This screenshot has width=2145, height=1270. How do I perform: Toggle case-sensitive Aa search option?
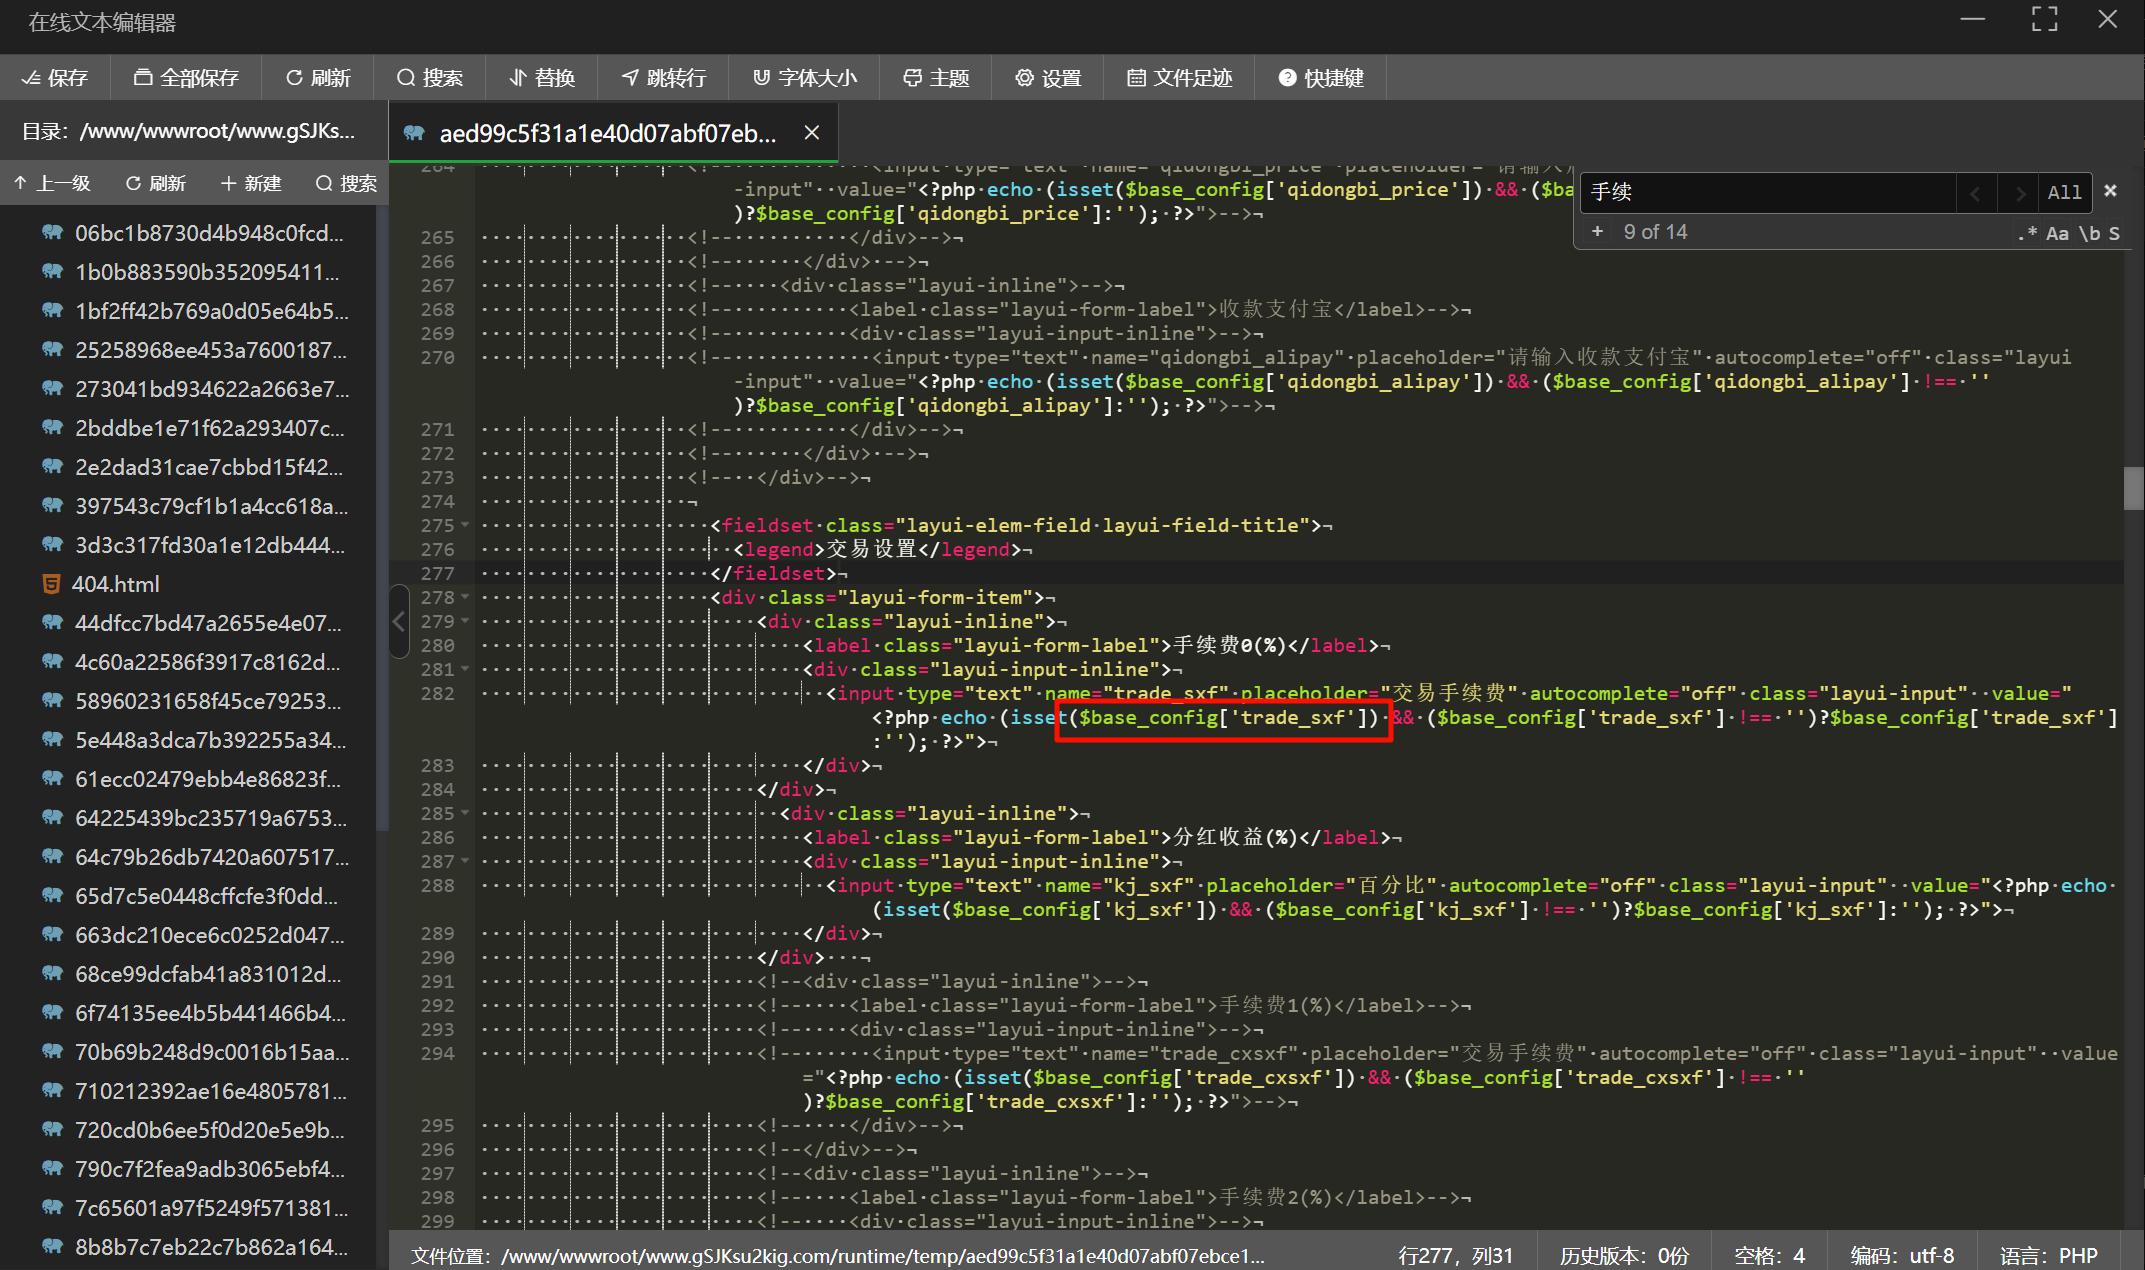point(2057,233)
